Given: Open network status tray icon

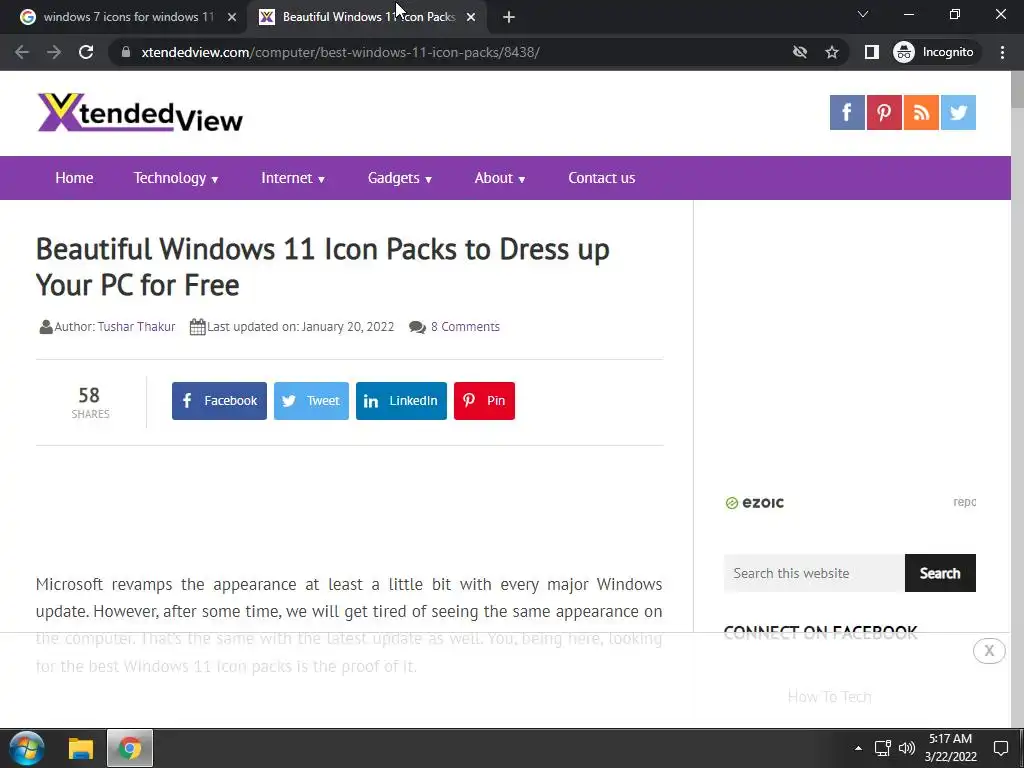Looking at the screenshot, I should [x=883, y=748].
